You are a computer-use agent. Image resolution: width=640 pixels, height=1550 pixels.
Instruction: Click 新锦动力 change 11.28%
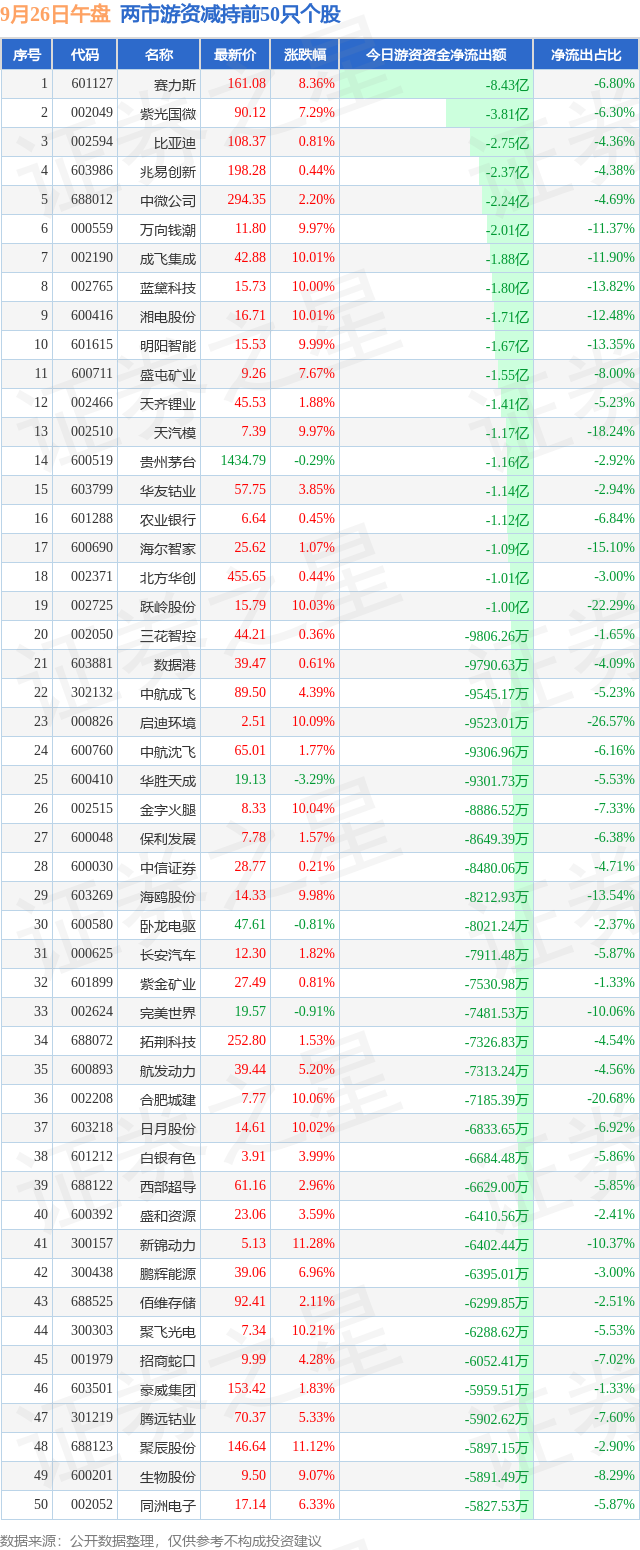click(312, 1244)
